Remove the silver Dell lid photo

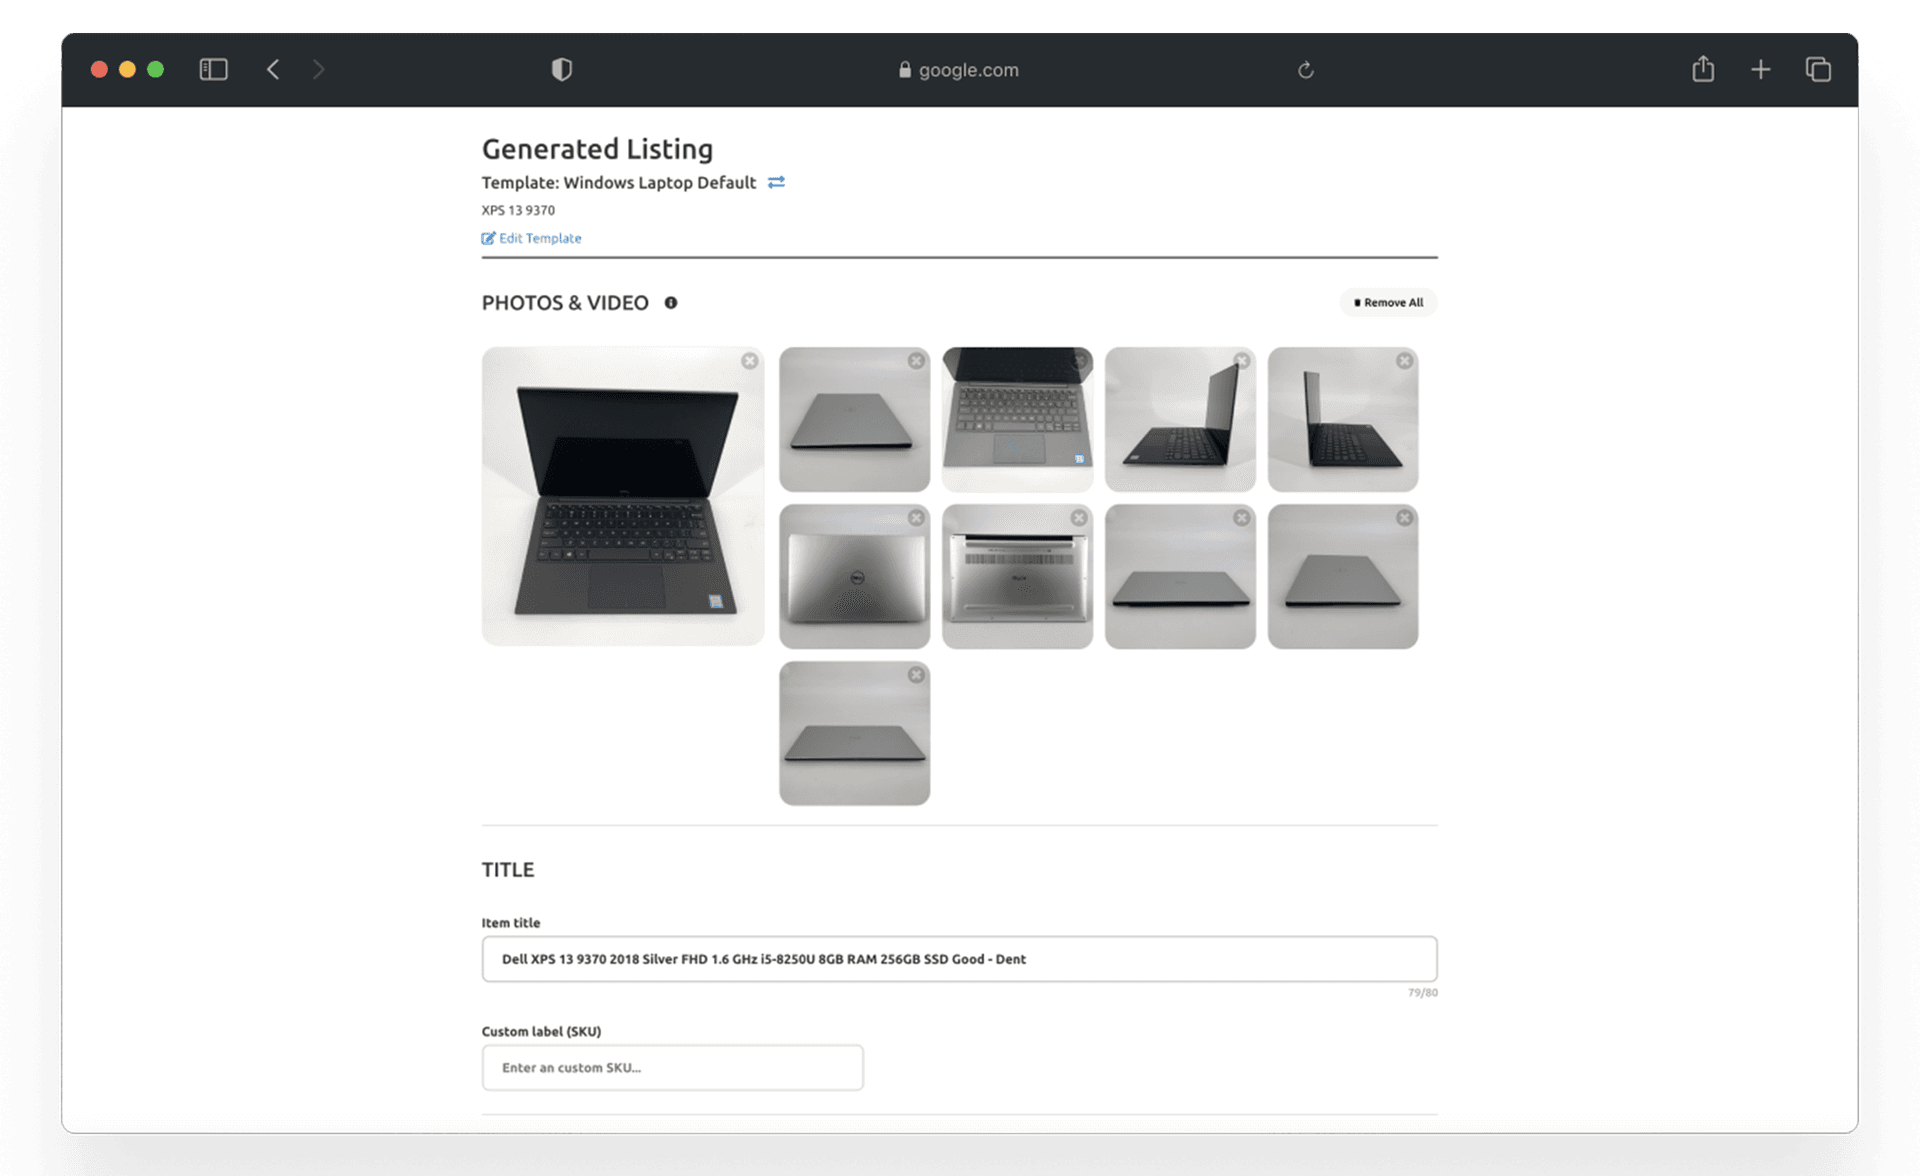click(x=917, y=518)
